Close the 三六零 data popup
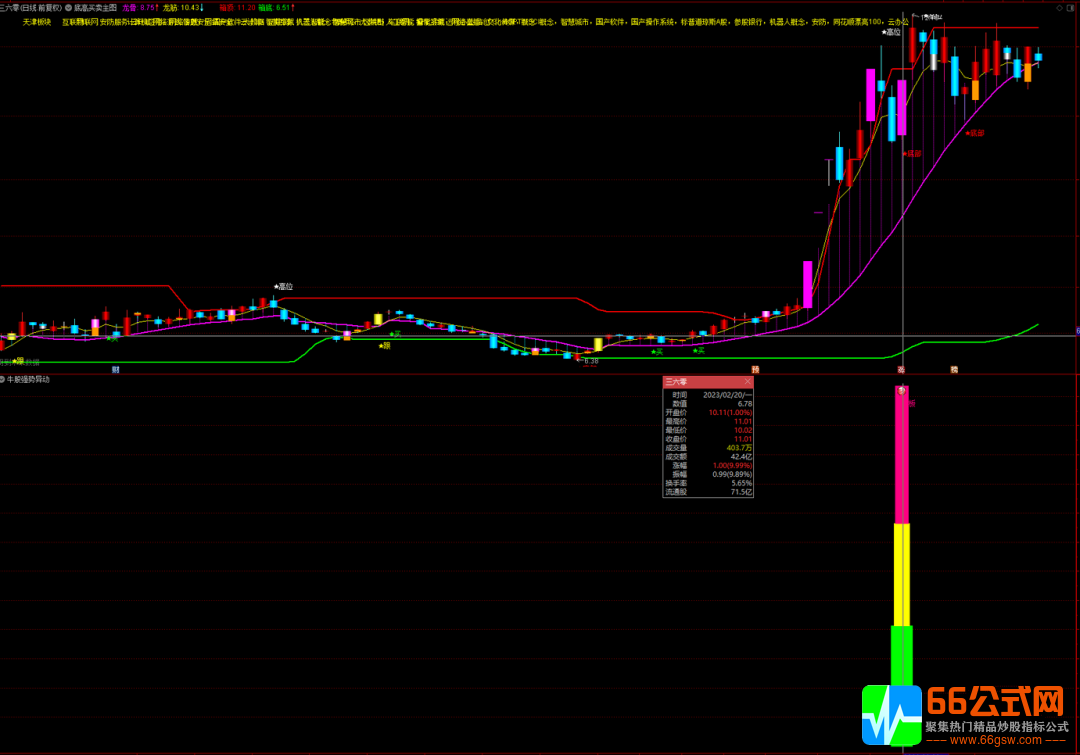The height and width of the screenshot is (755, 1080). pyautogui.click(x=747, y=382)
